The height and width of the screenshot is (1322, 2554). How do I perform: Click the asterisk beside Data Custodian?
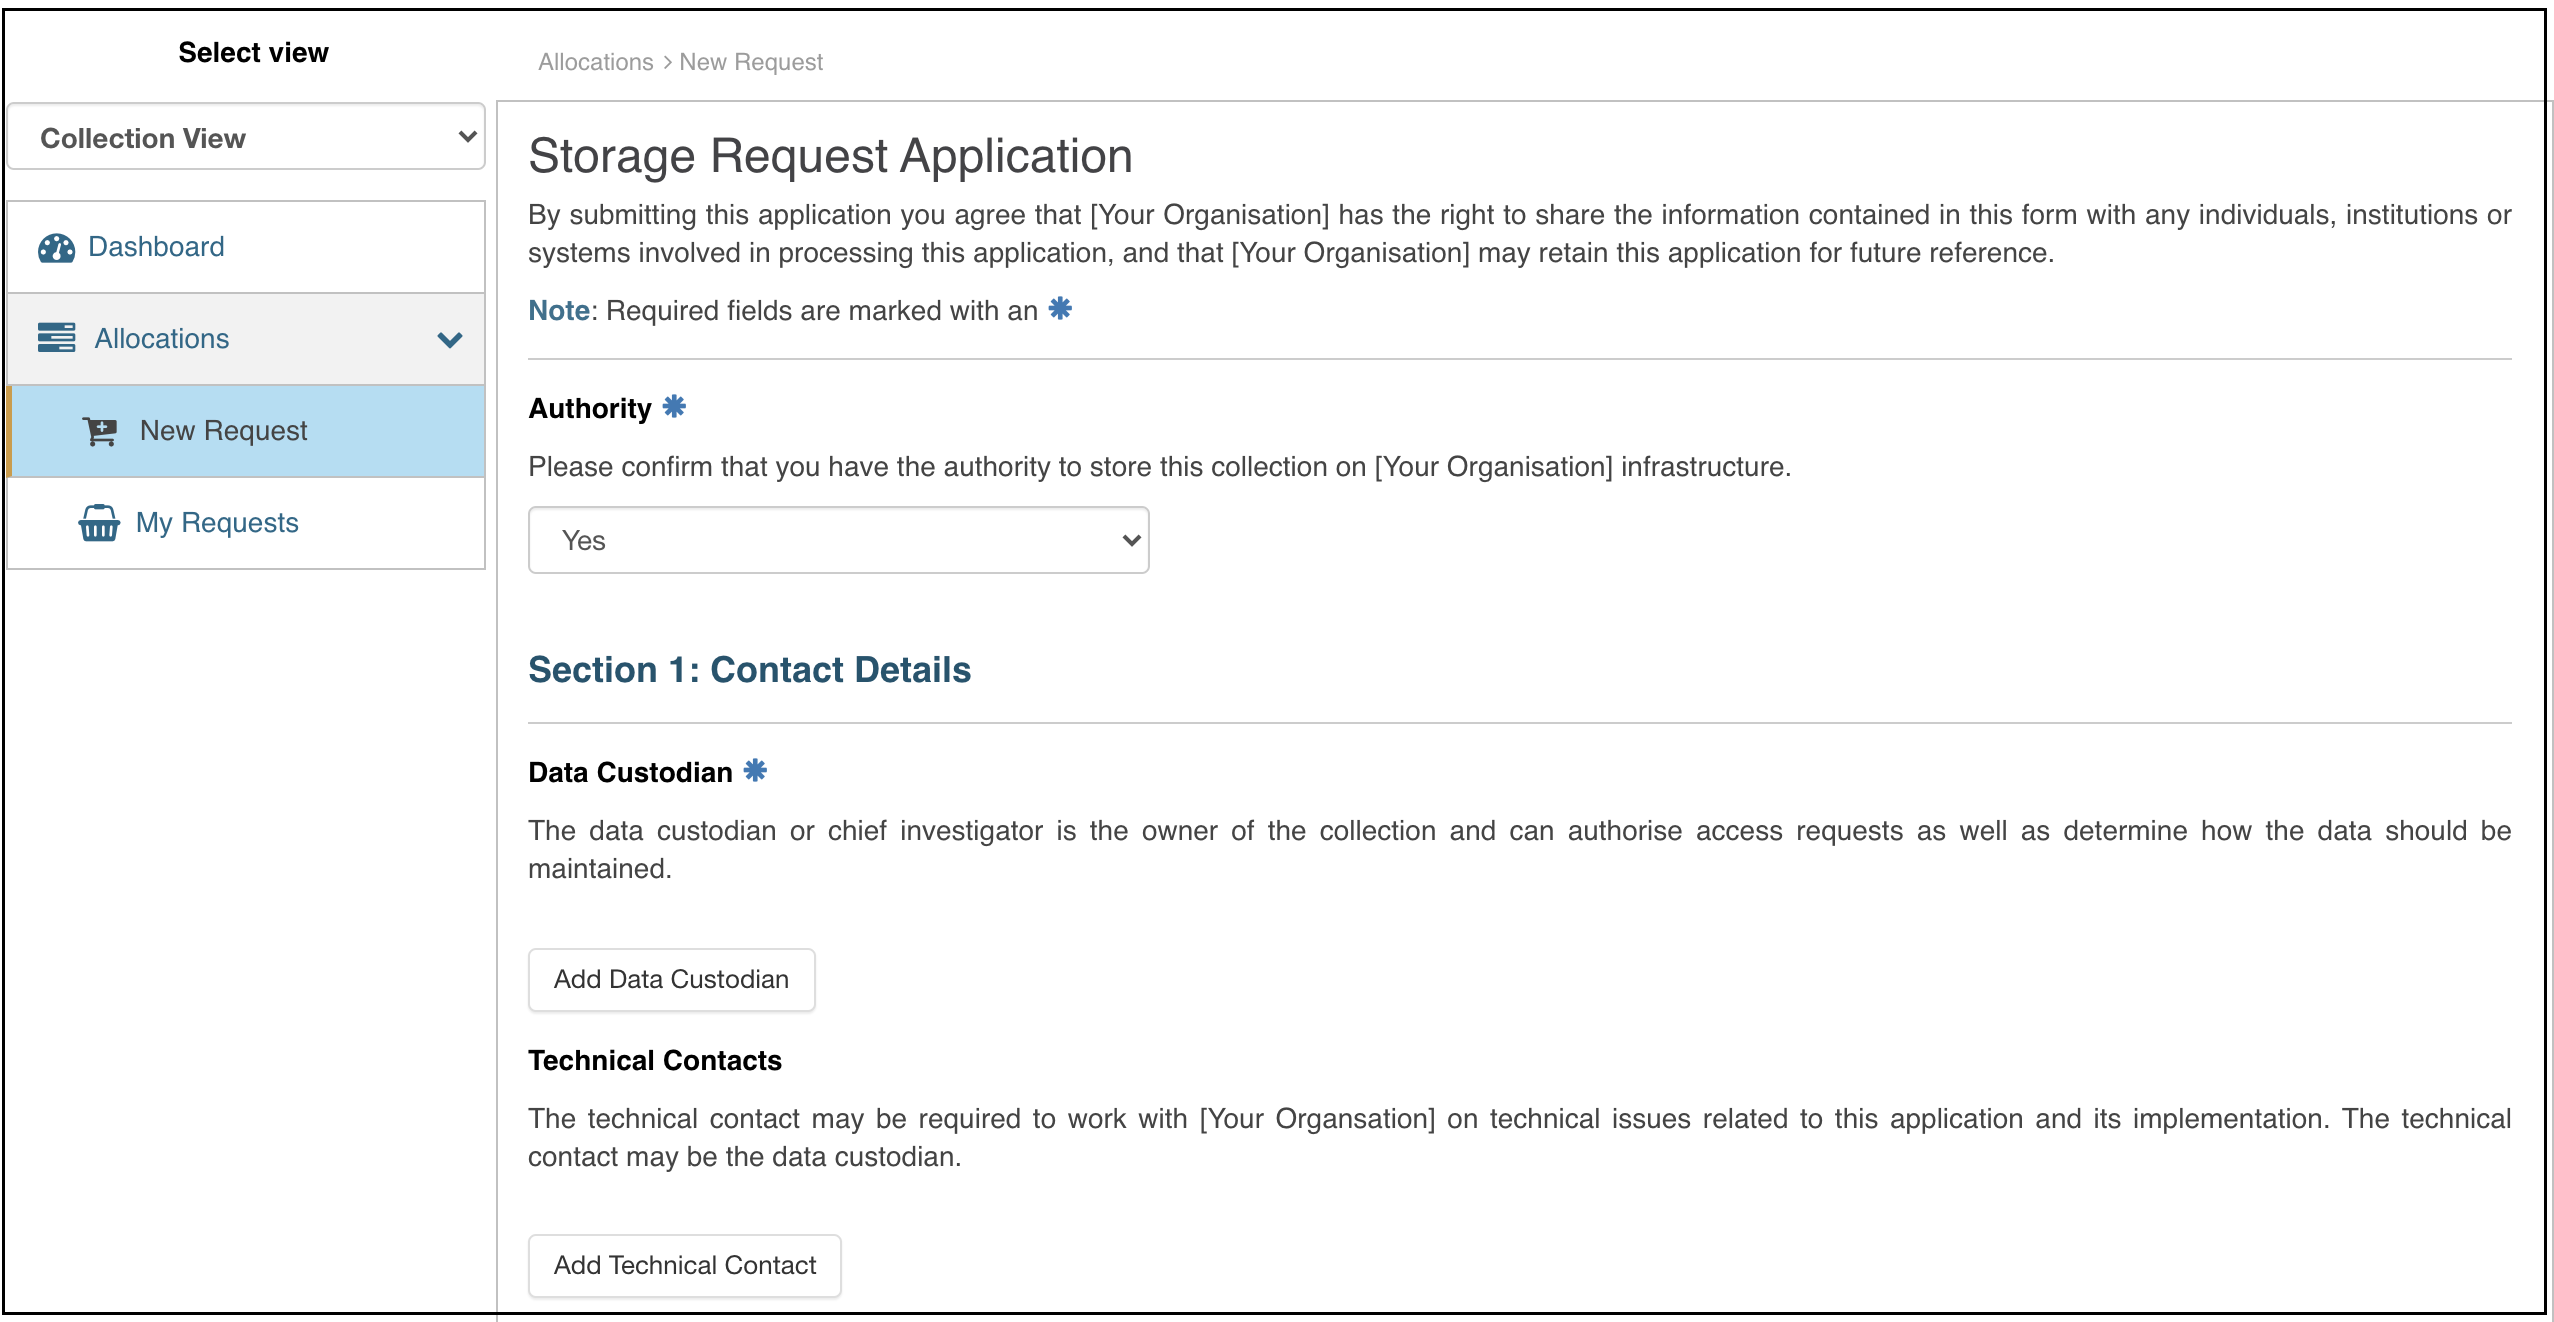pyautogui.click(x=755, y=770)
